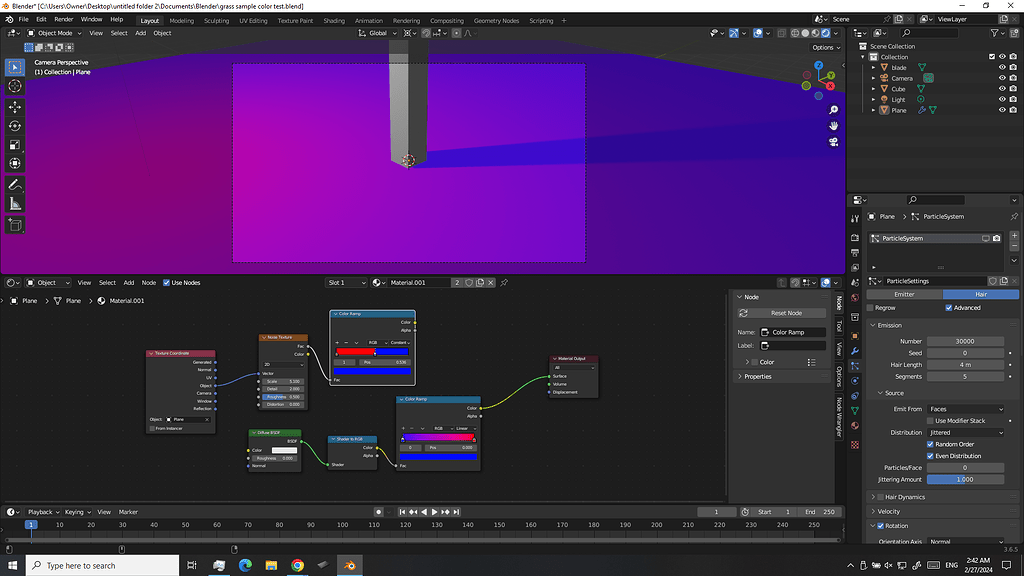Viewport: 1024px width, 576px height.
Task: Toggle the camera view icon
Action: pos(833,142)
